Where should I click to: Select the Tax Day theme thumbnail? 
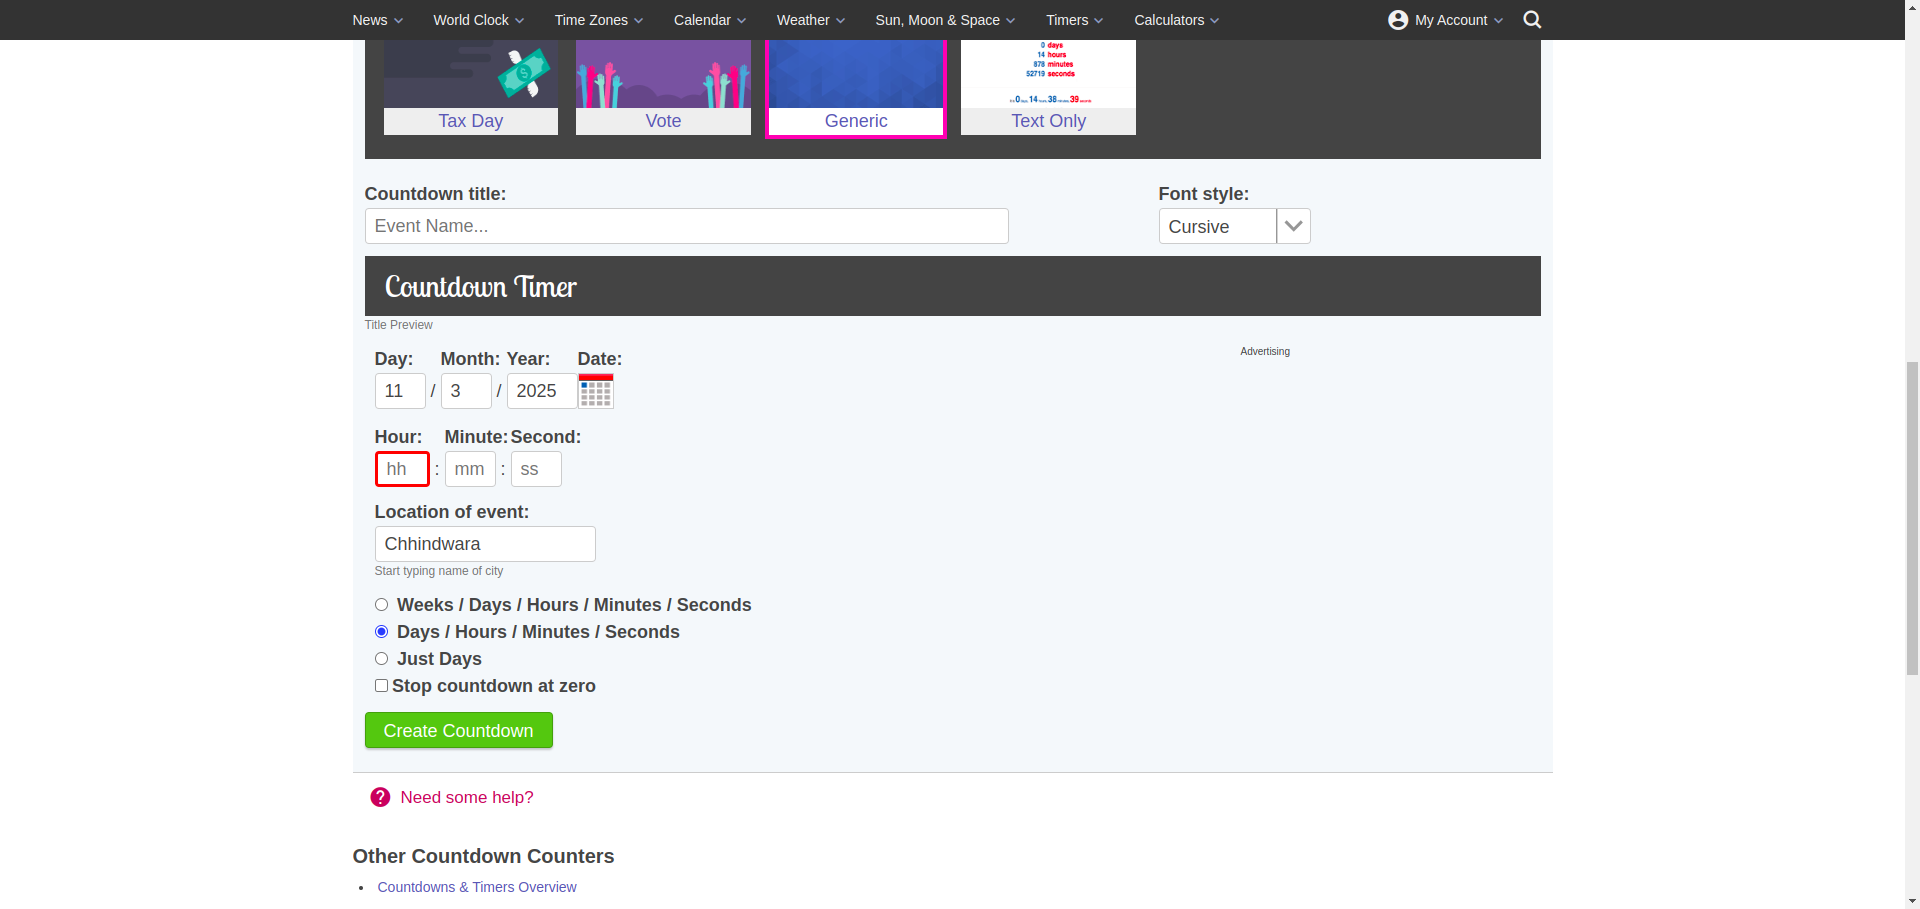tap(471, 87)
